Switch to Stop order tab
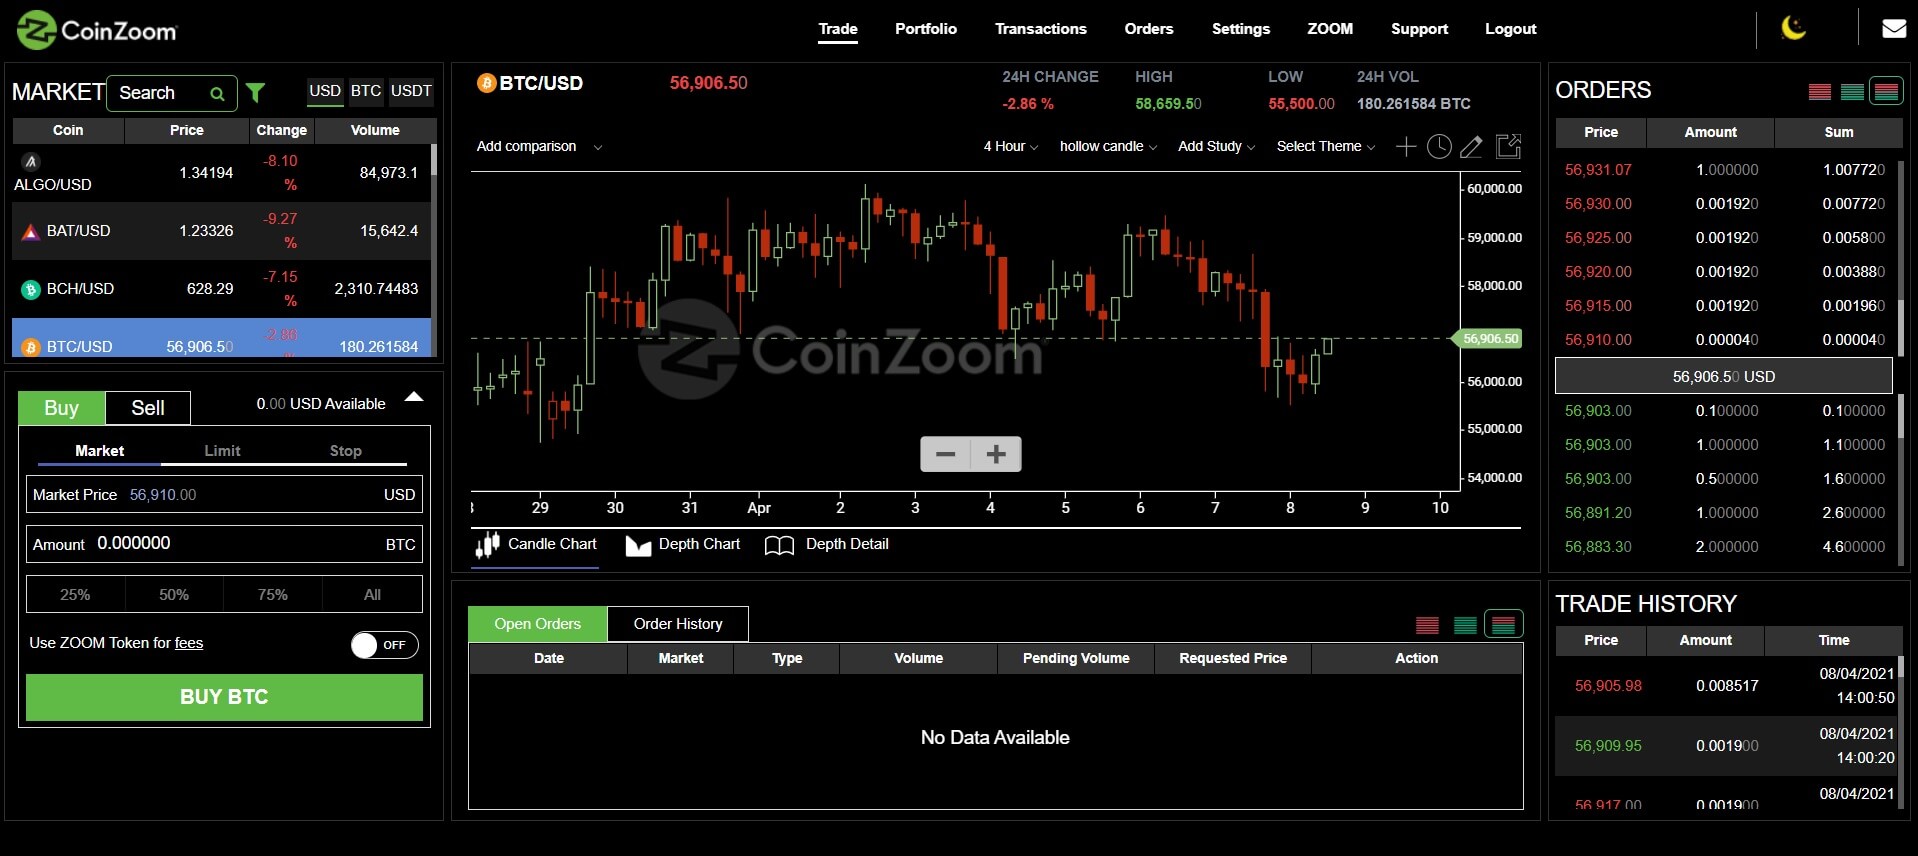1918x856 pixels. (x=346, y=451)
